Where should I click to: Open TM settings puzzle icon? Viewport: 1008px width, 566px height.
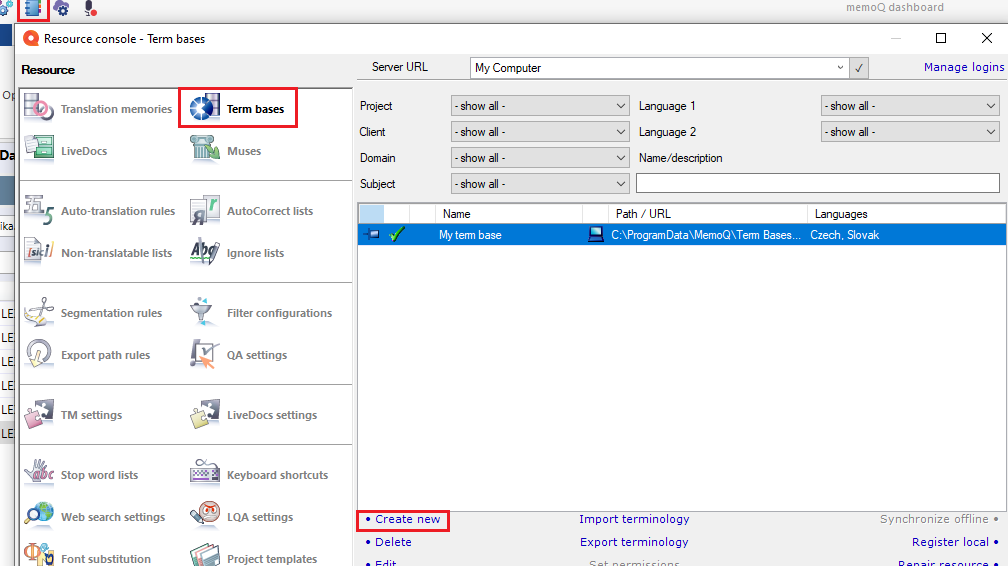pyautogui.click(x=39, y=414)
